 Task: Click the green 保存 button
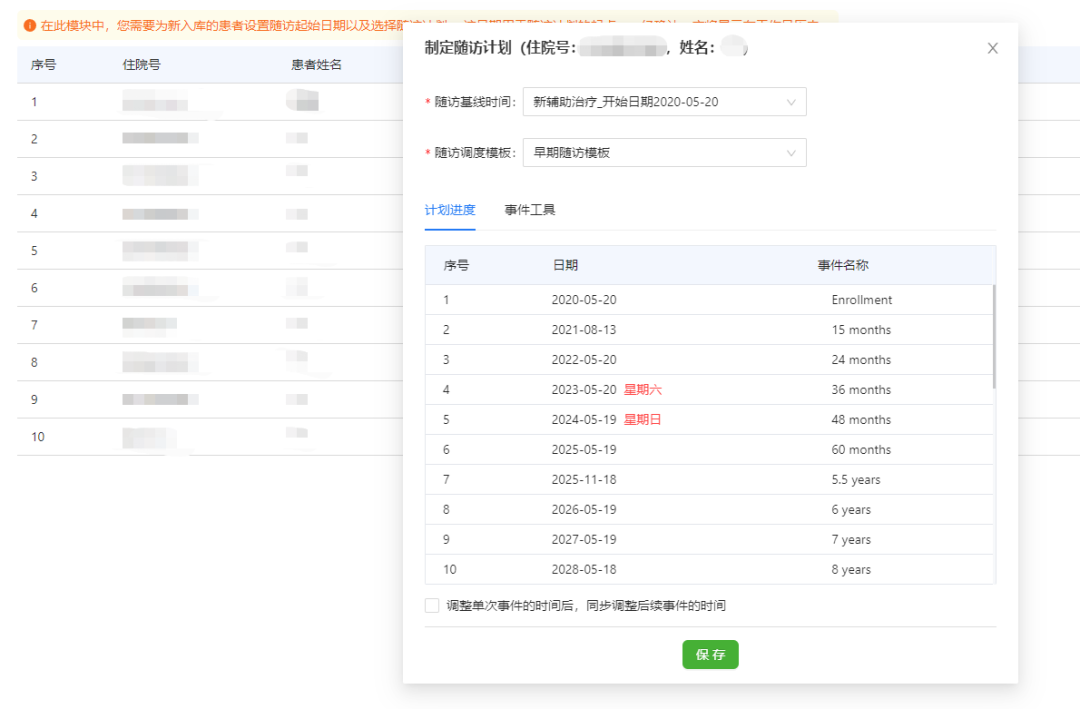pos(710,655)
